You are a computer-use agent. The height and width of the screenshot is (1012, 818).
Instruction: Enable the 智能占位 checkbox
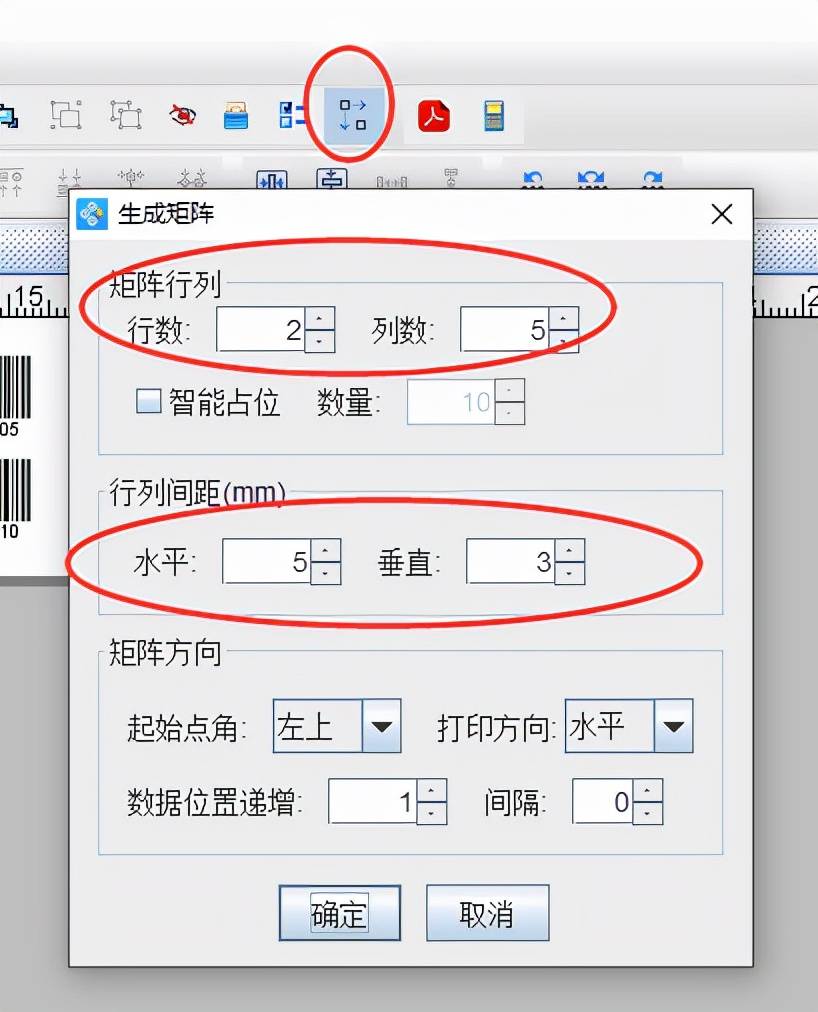pos(148,401)
